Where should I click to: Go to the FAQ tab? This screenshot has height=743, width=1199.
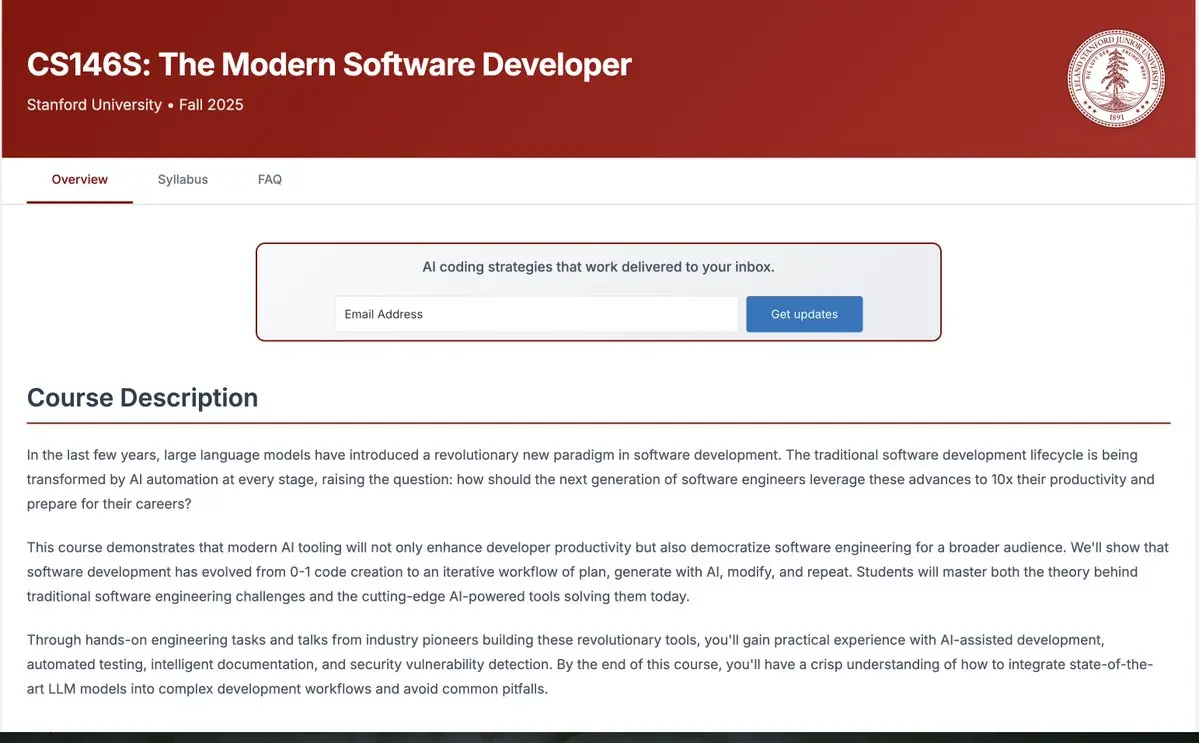(x=270, y=180)
